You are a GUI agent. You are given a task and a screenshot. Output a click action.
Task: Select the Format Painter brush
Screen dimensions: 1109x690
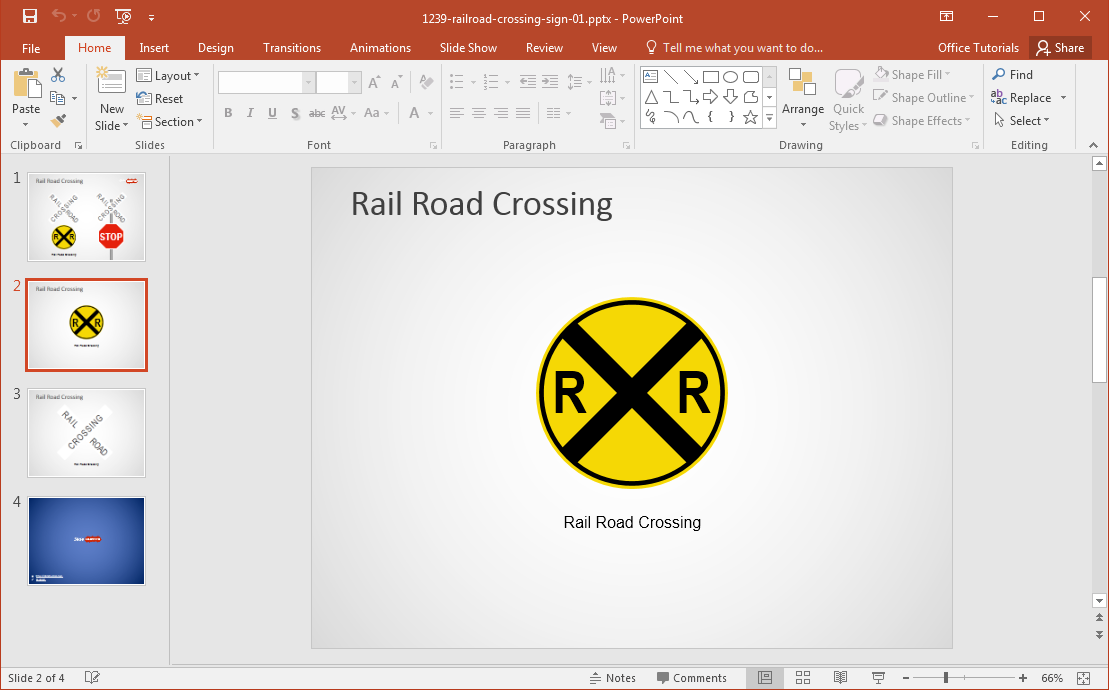click(58, 121)
